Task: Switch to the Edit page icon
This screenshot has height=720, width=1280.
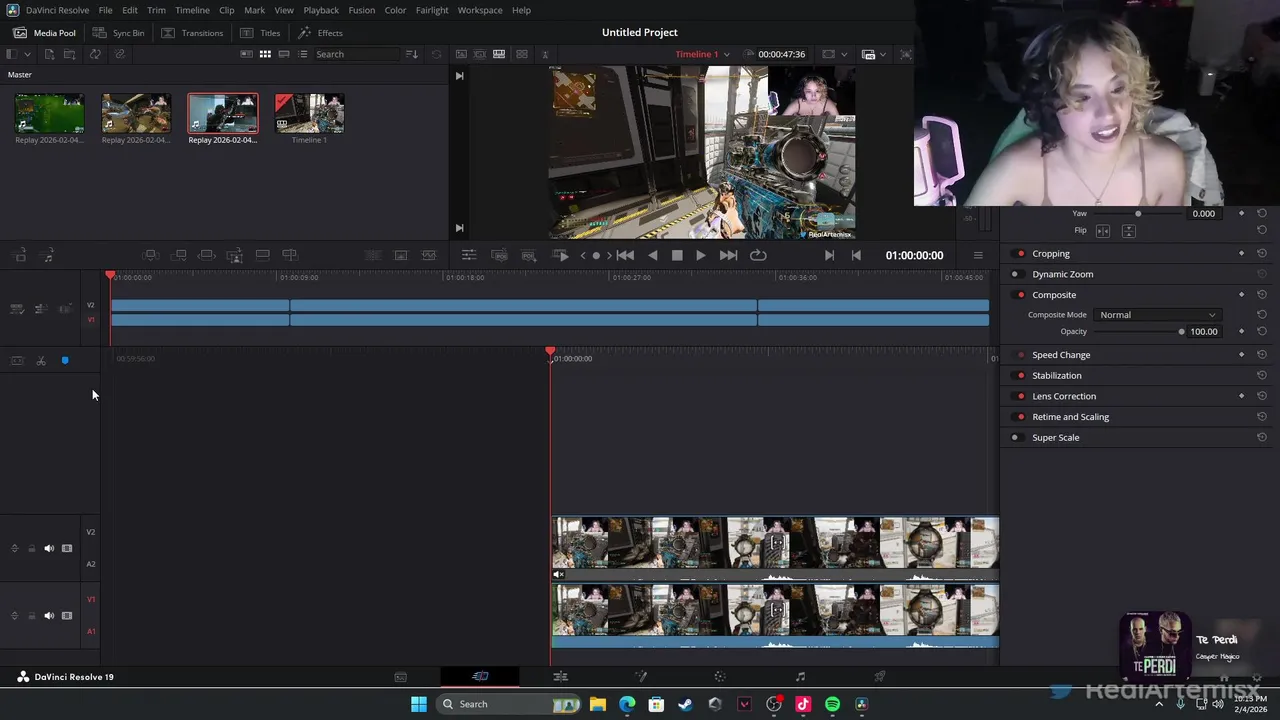Action: point(560,677)
